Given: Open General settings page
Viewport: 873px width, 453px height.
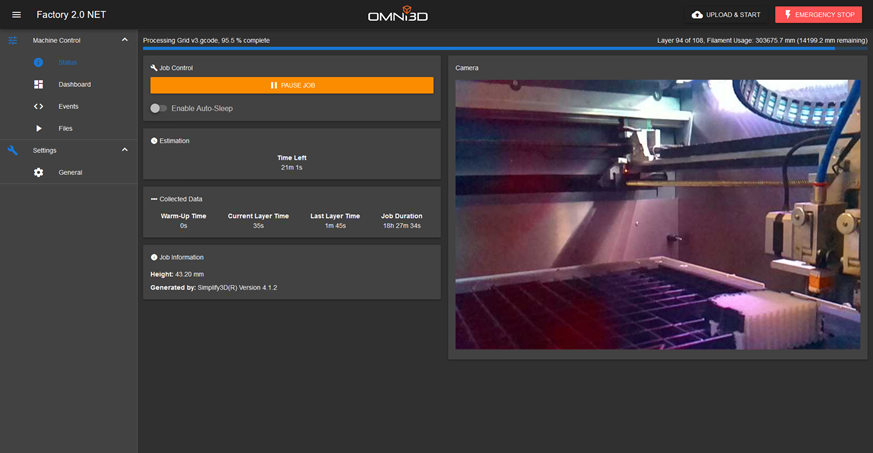Looking at the screenshot, I should click(69, 173).
